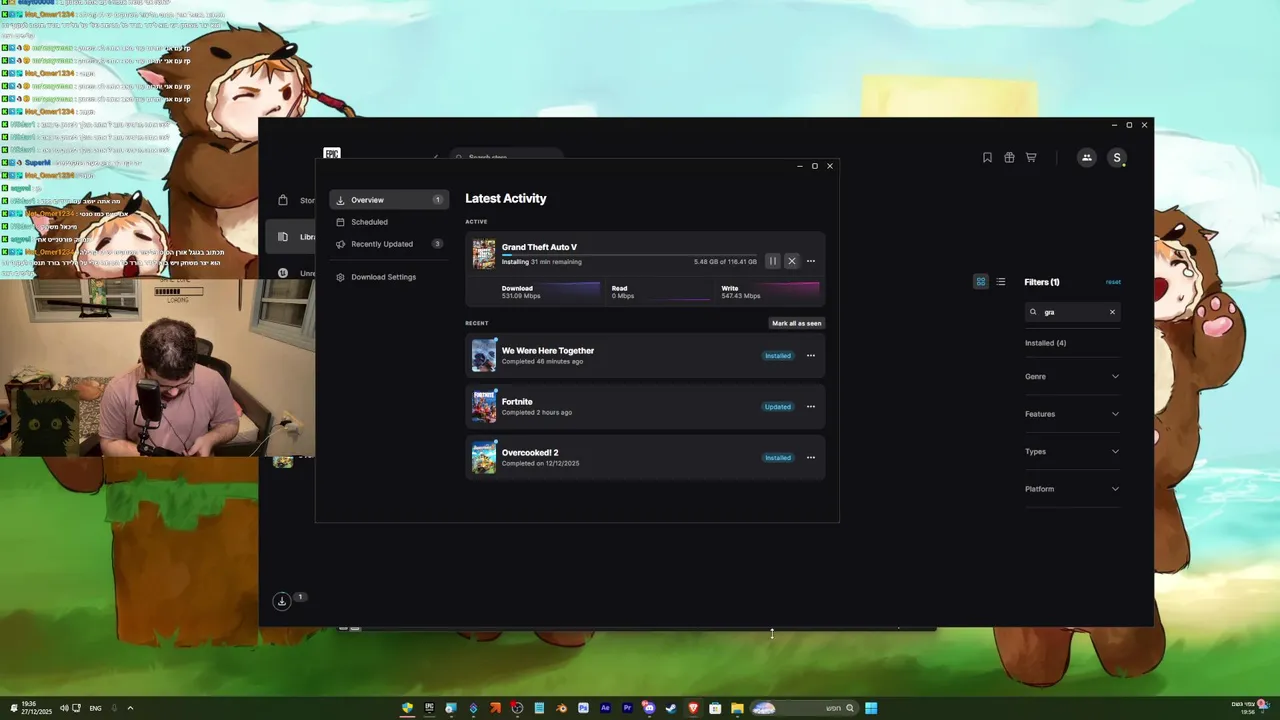The image size is (1280, 720).
Task: Open Photoshop from the taskbar
Action: (583, 708)
